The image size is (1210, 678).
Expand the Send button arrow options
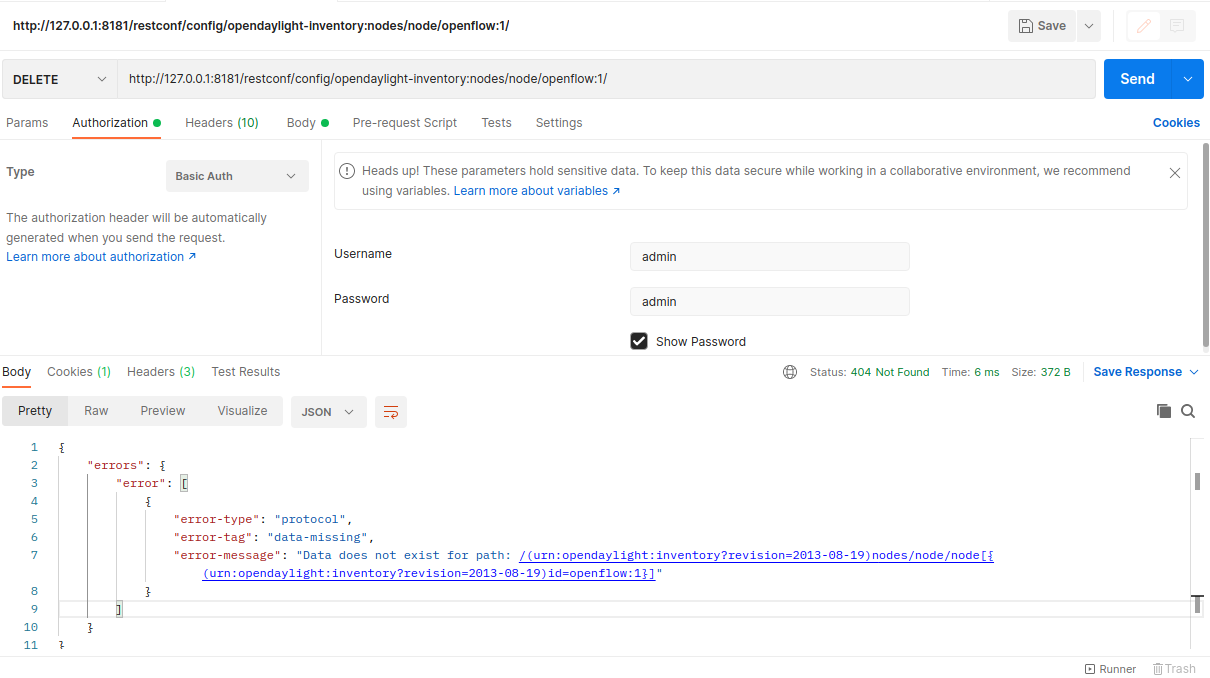pos(1187,79)
